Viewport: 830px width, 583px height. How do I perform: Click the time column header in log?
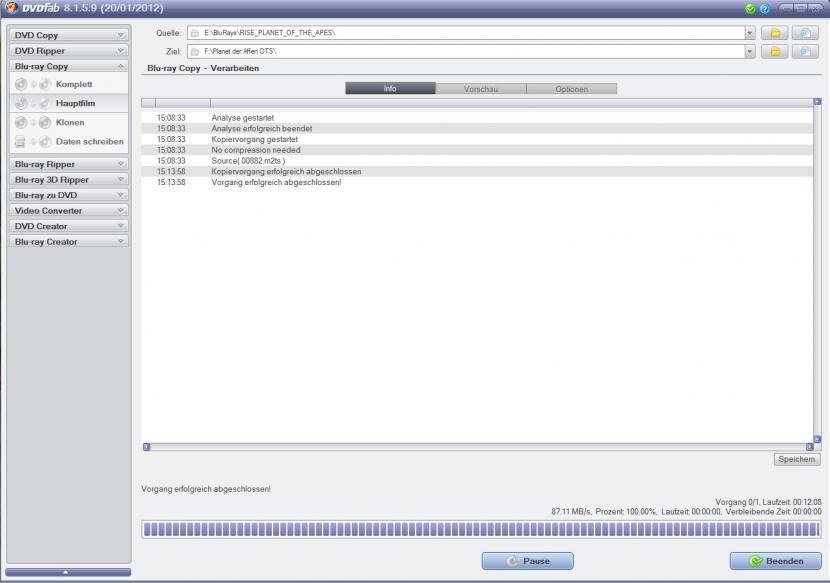coord(183,103)
